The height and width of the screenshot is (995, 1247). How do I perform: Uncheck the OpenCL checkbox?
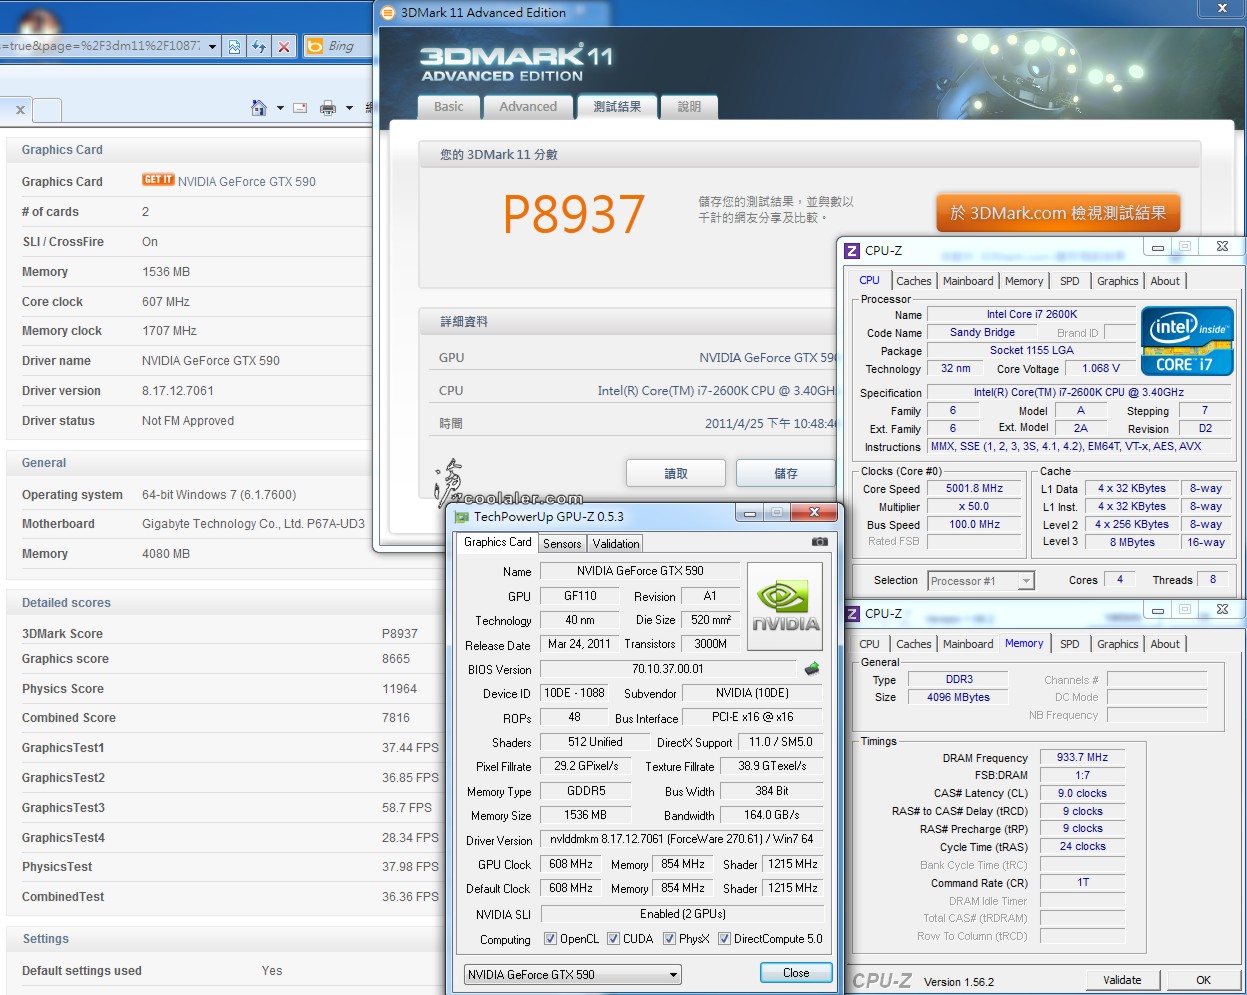550,939
